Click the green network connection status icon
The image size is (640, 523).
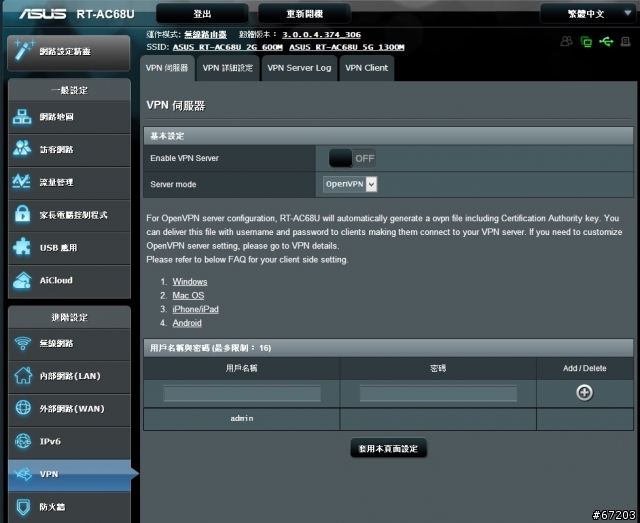click(586, 41)
